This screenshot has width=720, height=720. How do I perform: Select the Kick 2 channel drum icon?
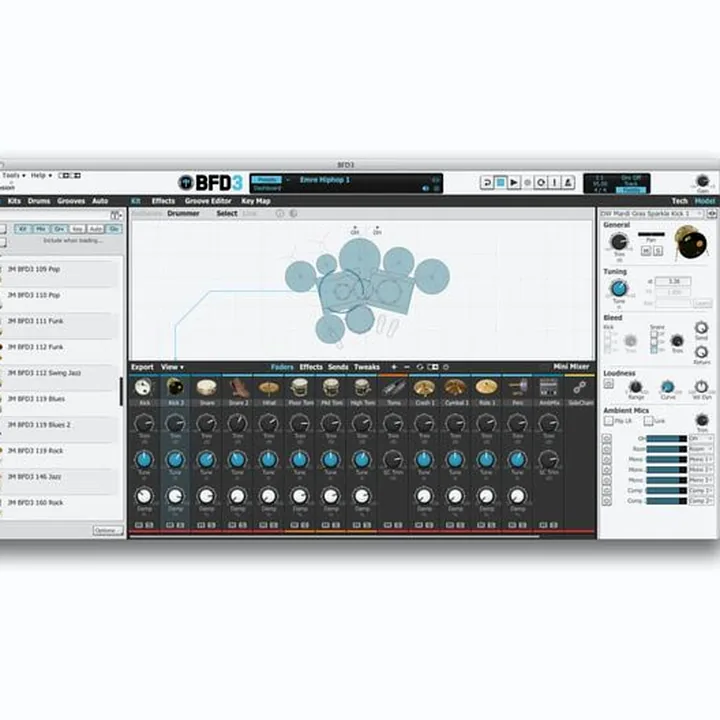[175, 388]
